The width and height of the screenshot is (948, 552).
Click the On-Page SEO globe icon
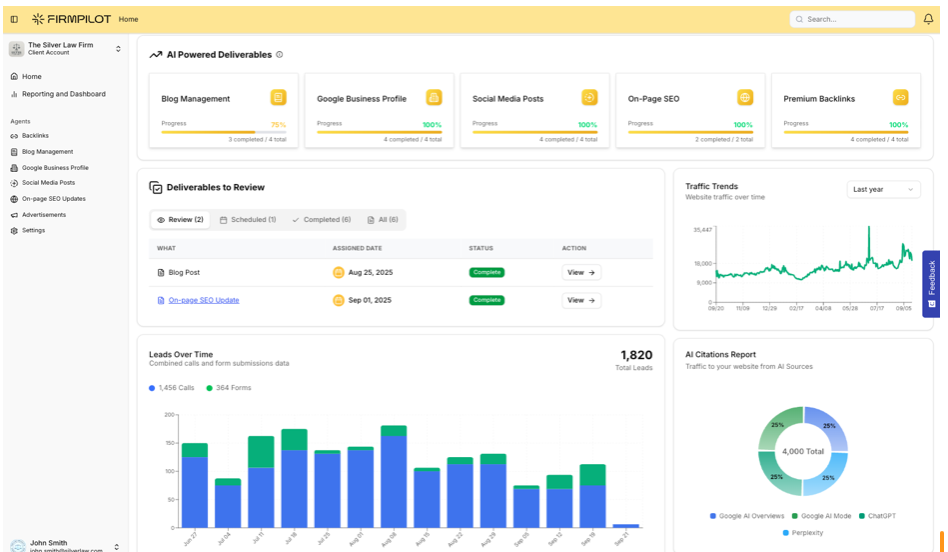pyautogui.click(x=745, y=97)
